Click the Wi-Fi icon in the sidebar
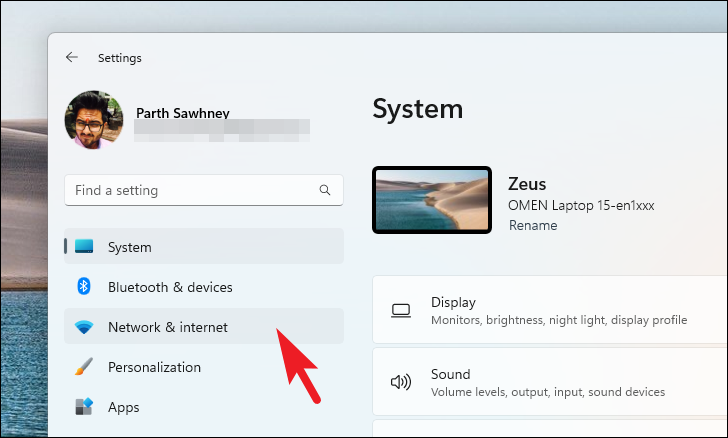The width and height of the screenshot is (728, 438). [x=84, y=327]
